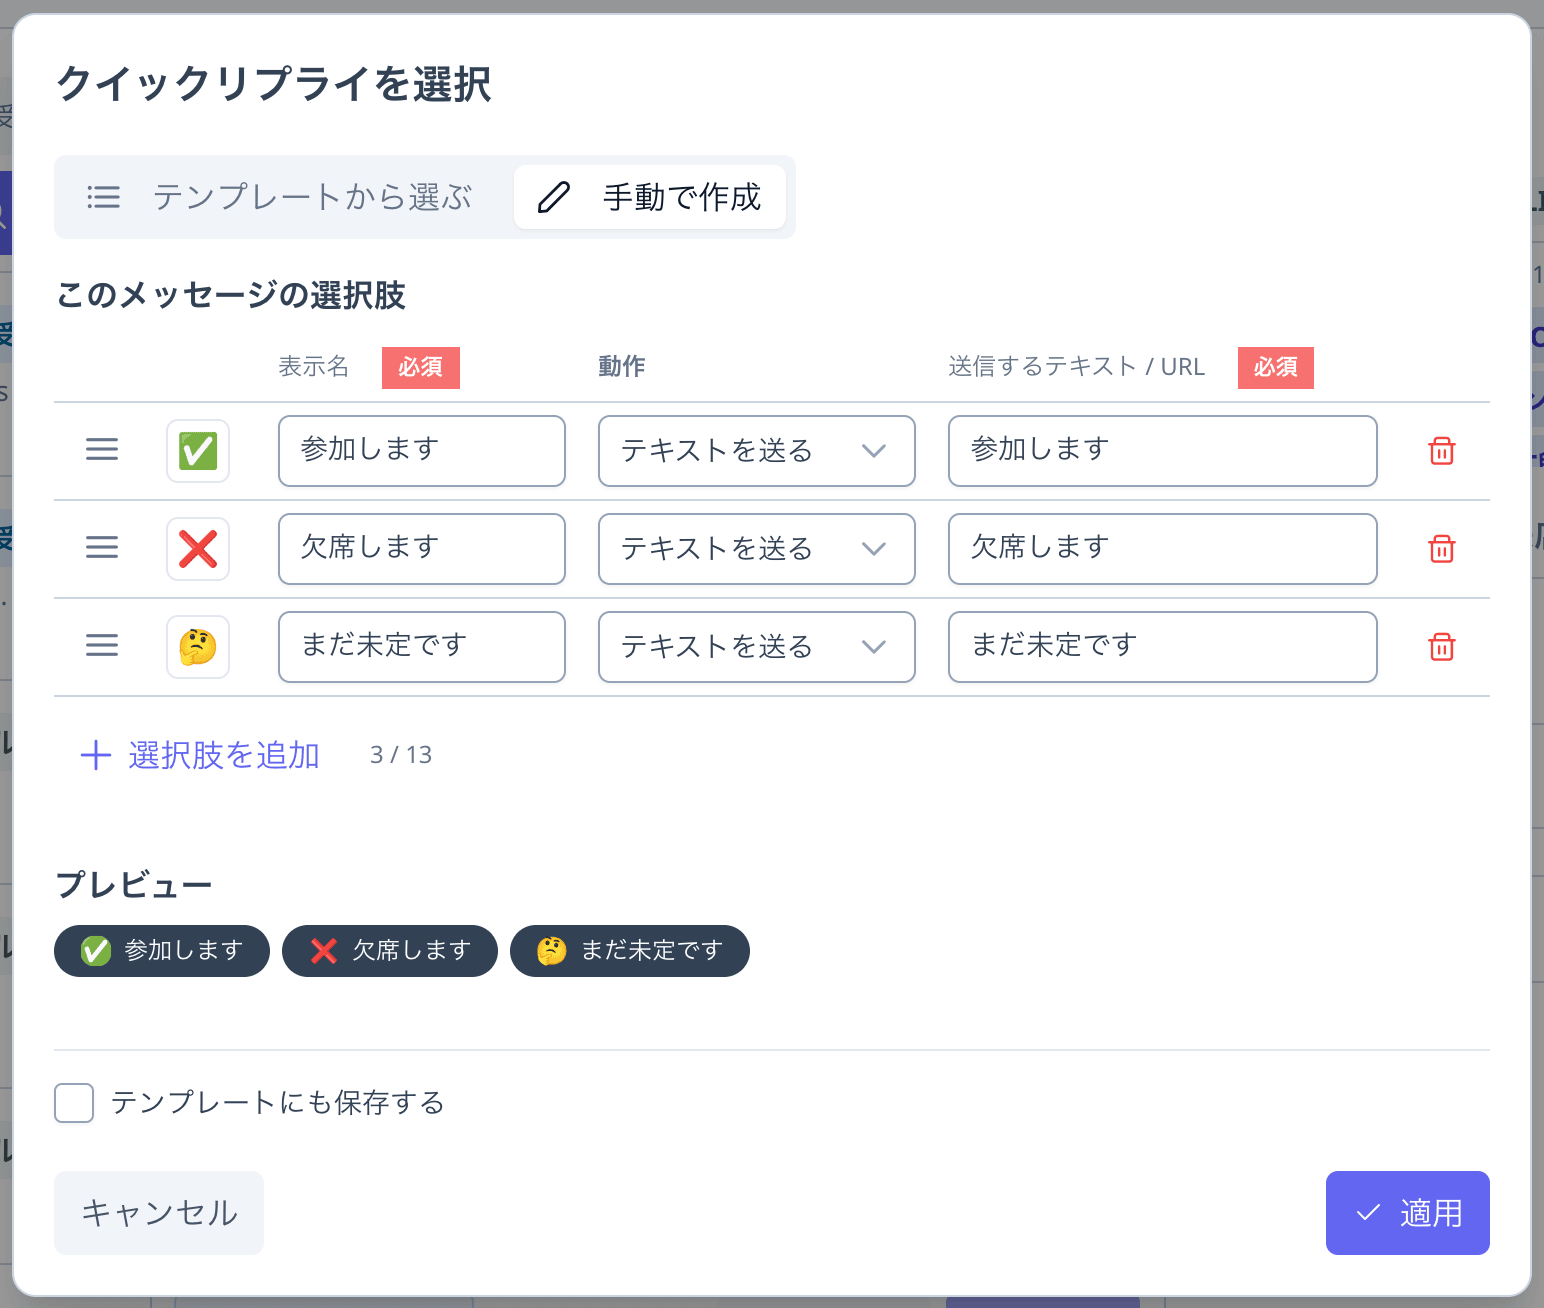
Task: Edit display name field まだ未定です
Action: pos(422,647)
